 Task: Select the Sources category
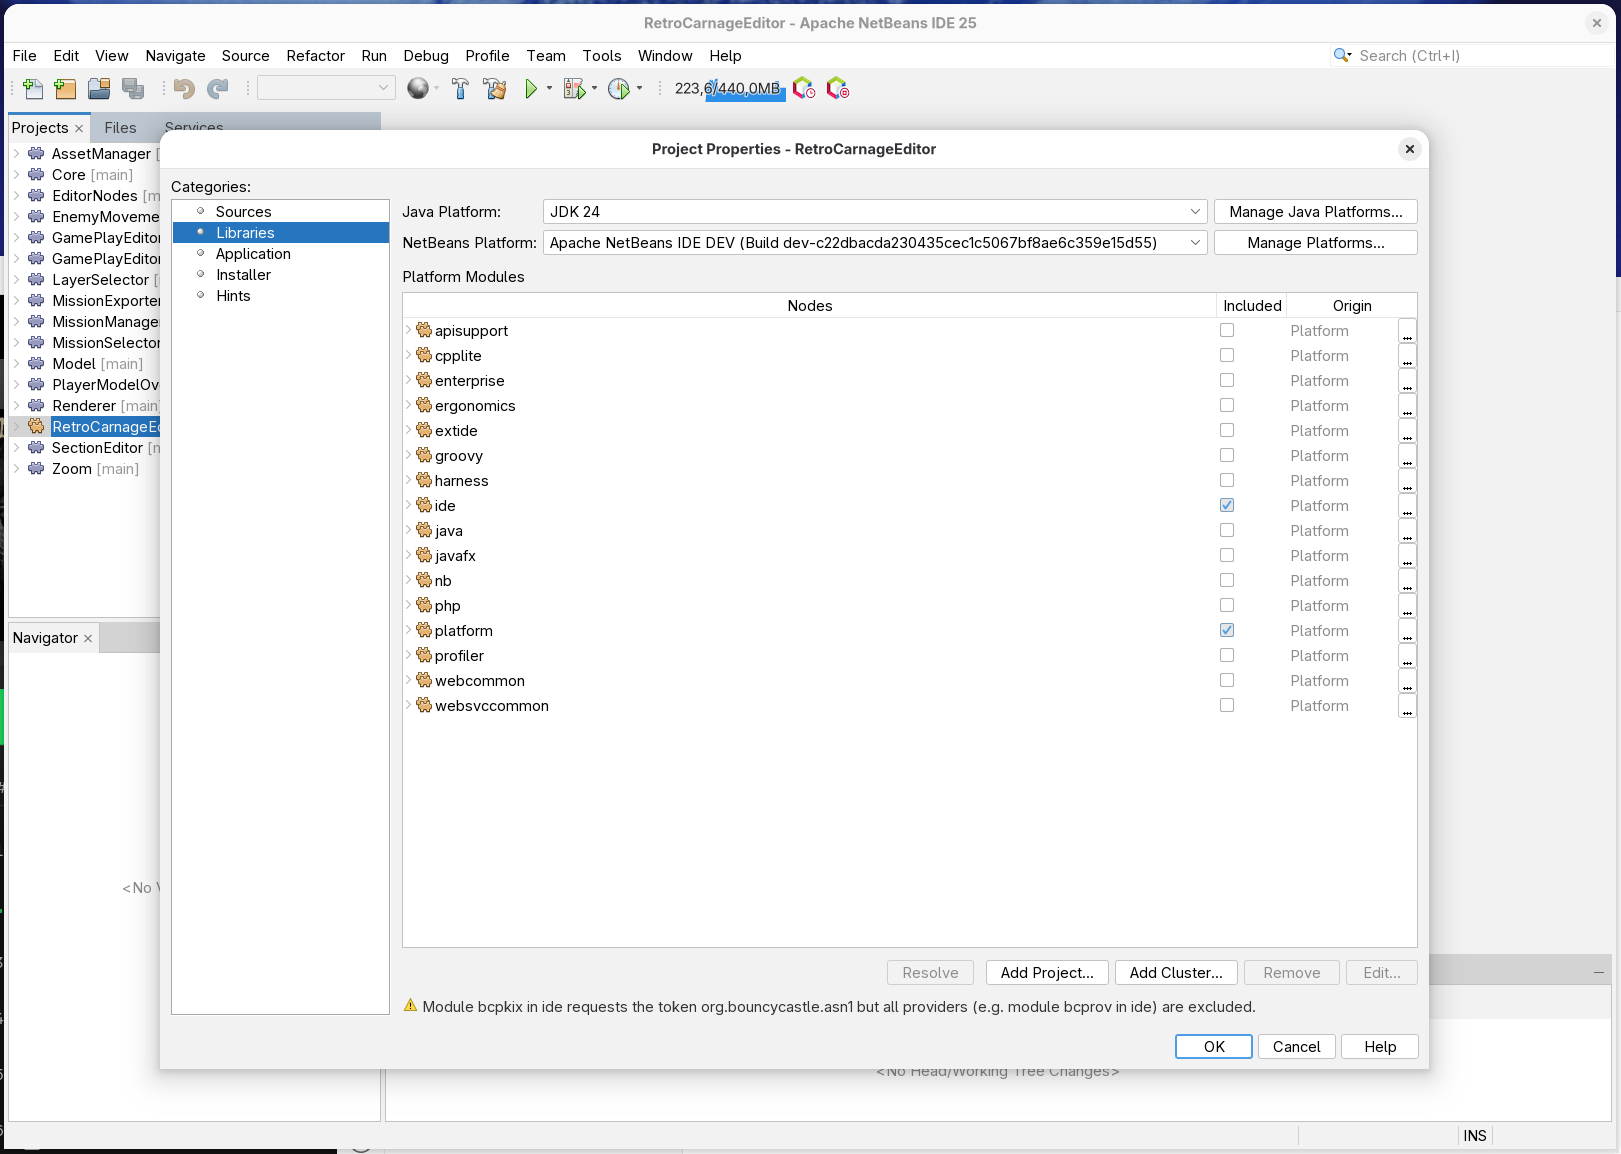tap(244, 212)
